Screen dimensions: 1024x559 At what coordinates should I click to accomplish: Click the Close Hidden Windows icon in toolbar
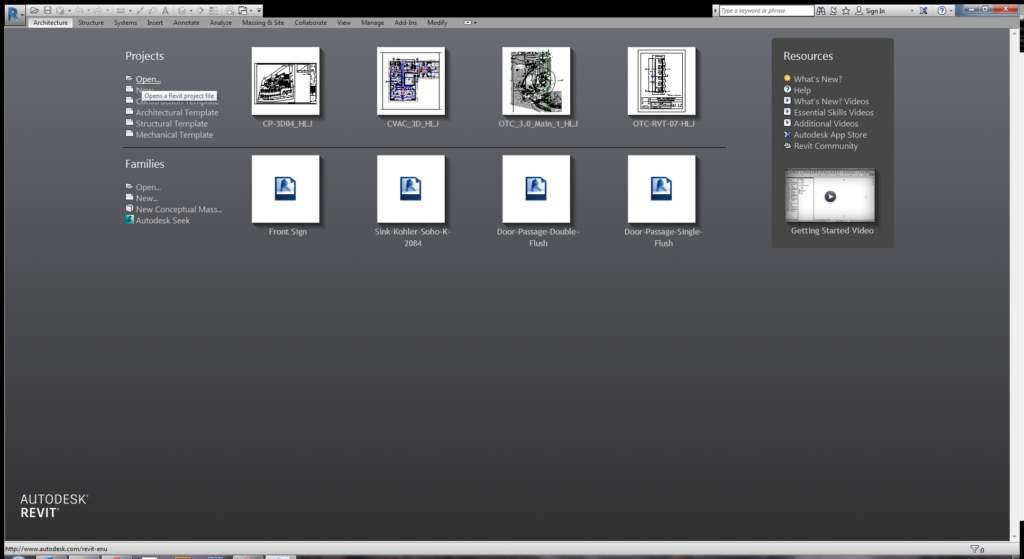coord(229,10)
